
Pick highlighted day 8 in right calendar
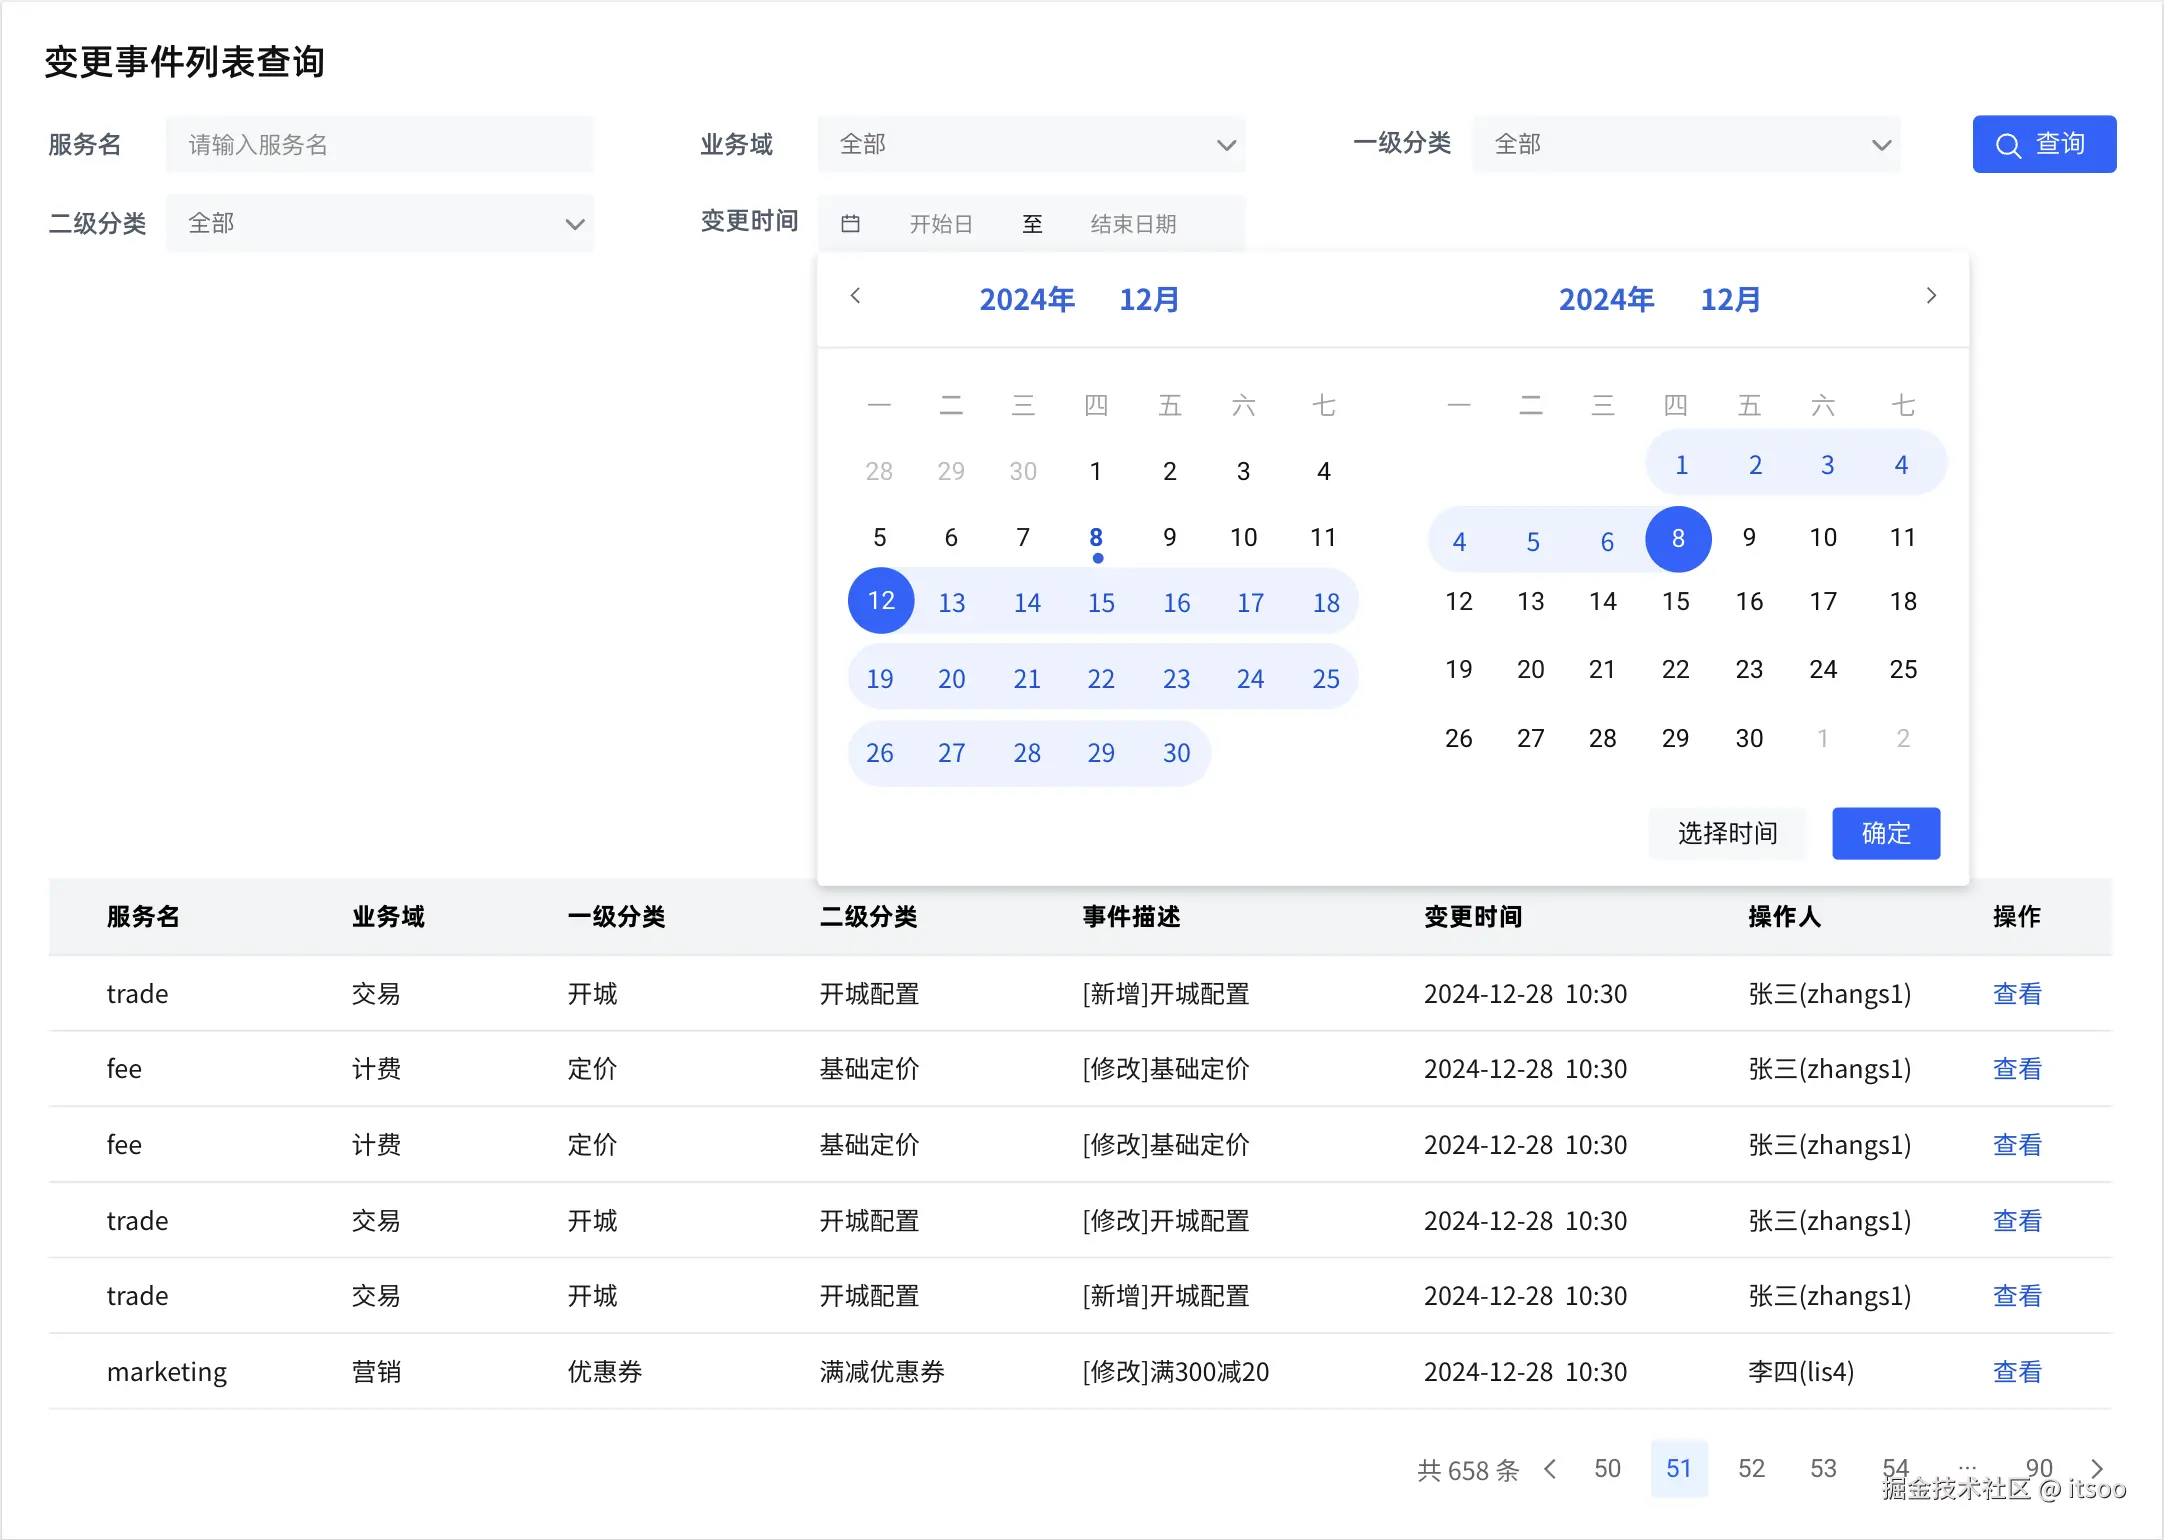click(1678, 539)
